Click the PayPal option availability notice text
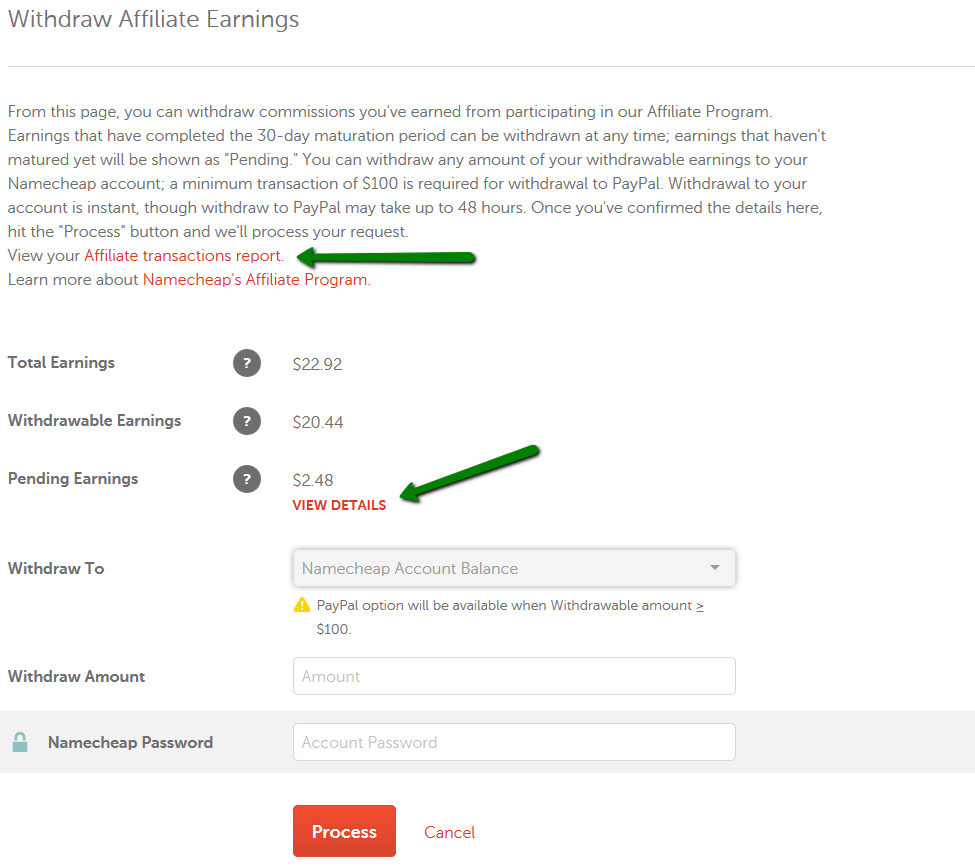The image size is (975, 867). pos(510,617)
